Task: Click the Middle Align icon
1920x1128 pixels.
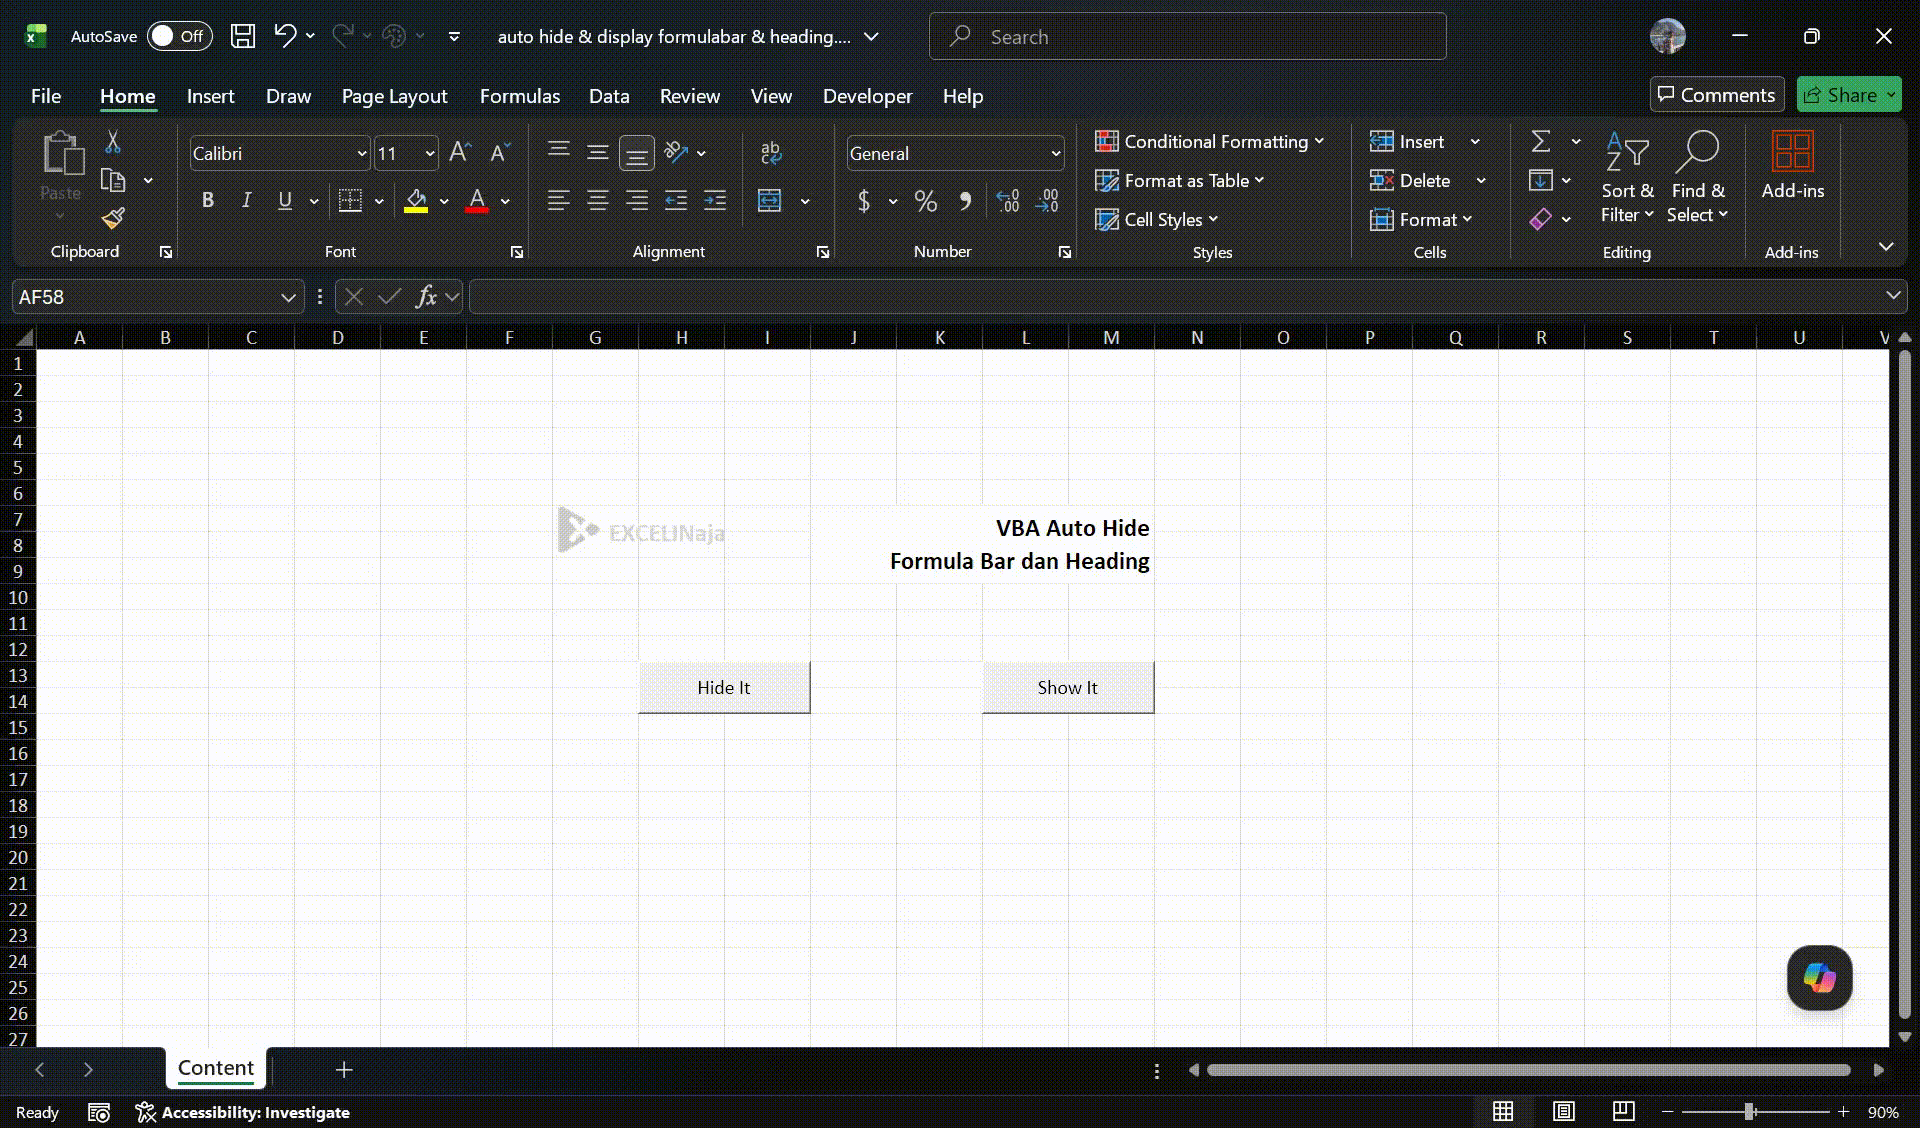Action: coord(598,152)
